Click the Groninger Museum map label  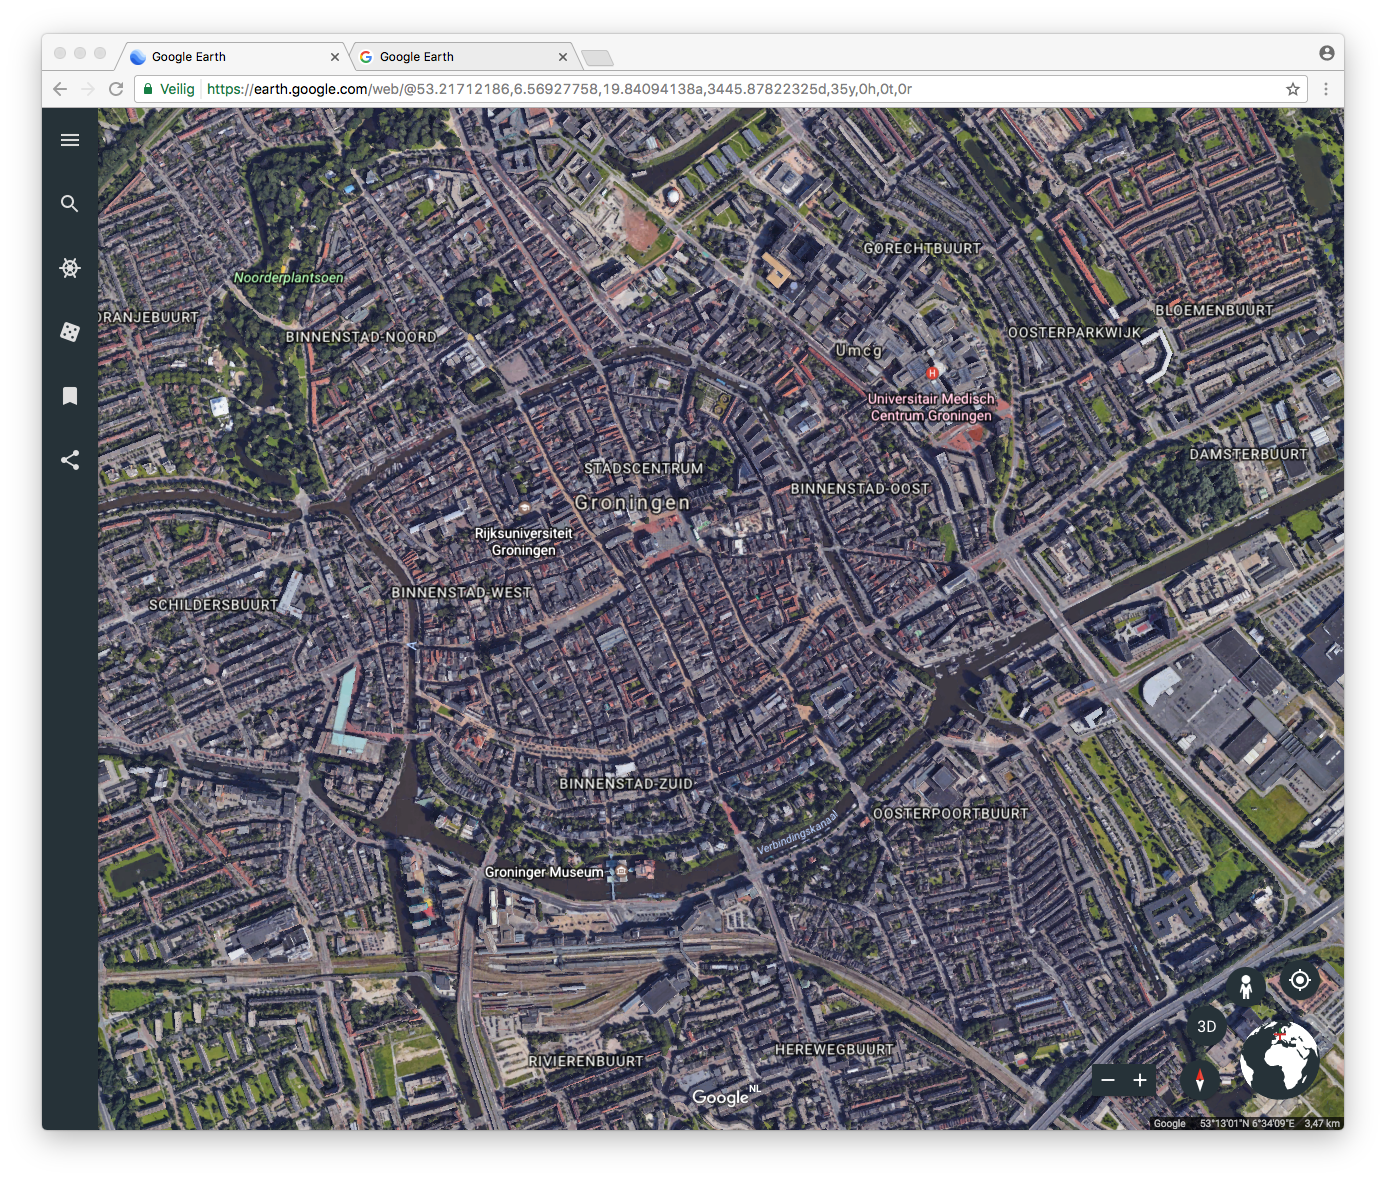[544, 872]
